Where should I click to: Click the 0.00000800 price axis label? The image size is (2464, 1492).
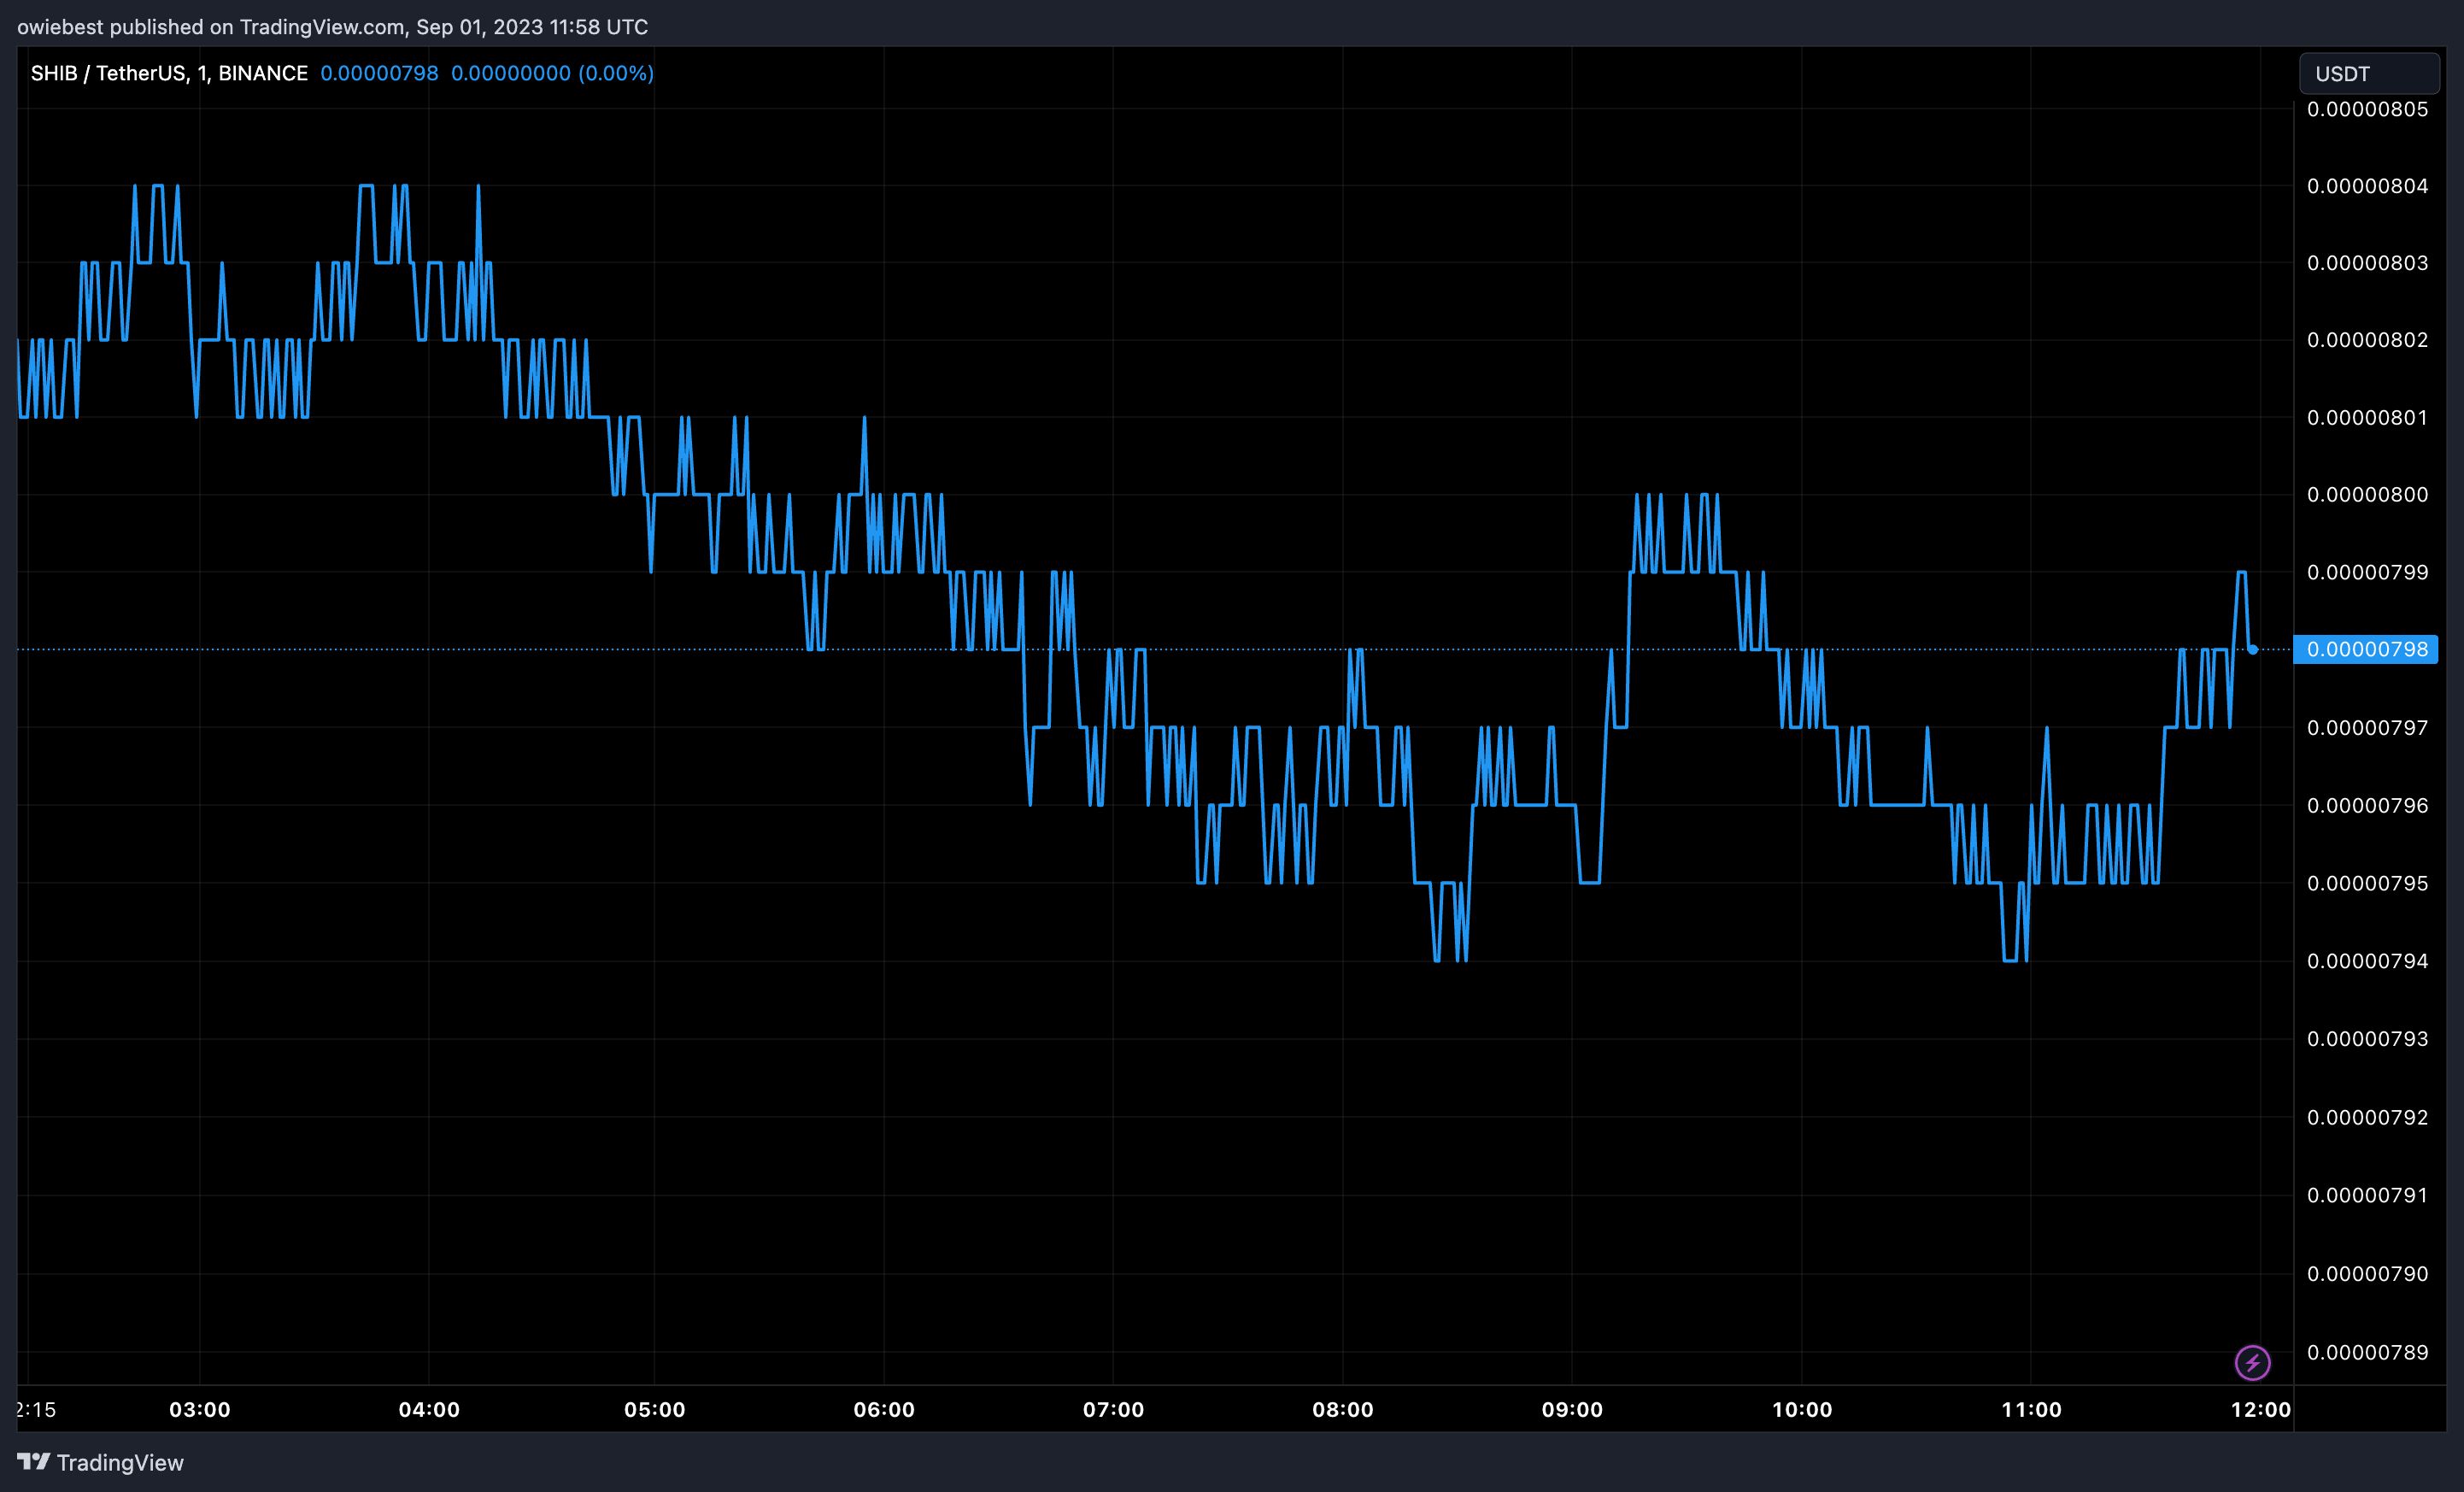click(x=2367, y=494)
